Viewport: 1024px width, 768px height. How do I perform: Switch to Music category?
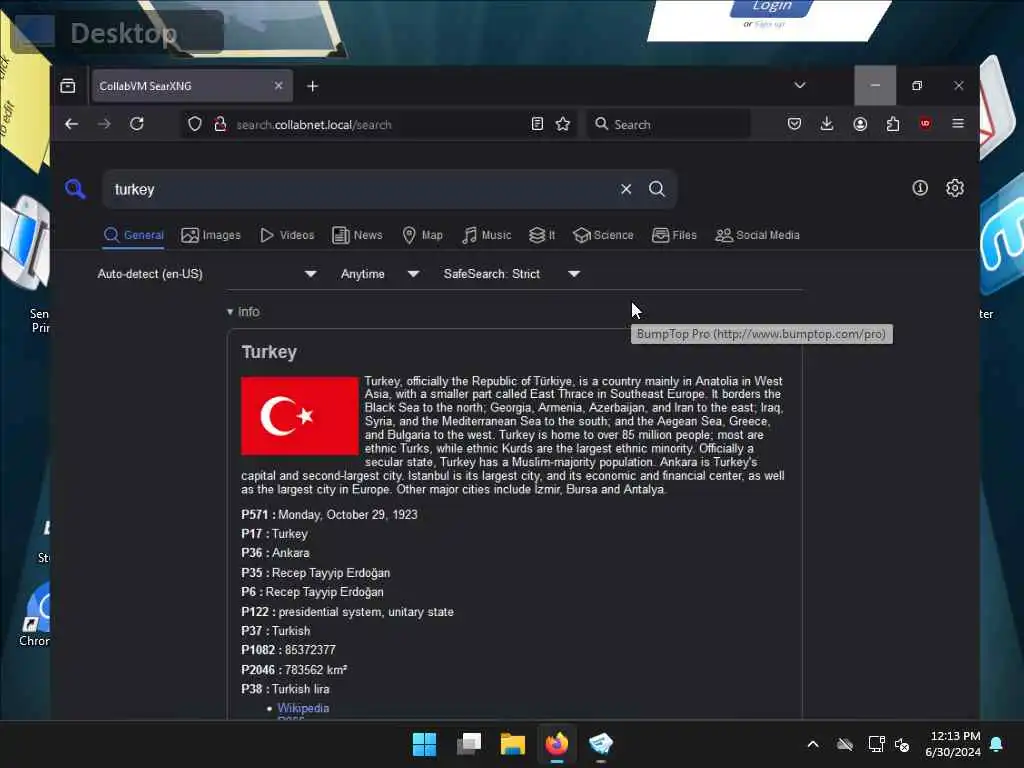tap(487, 235)
